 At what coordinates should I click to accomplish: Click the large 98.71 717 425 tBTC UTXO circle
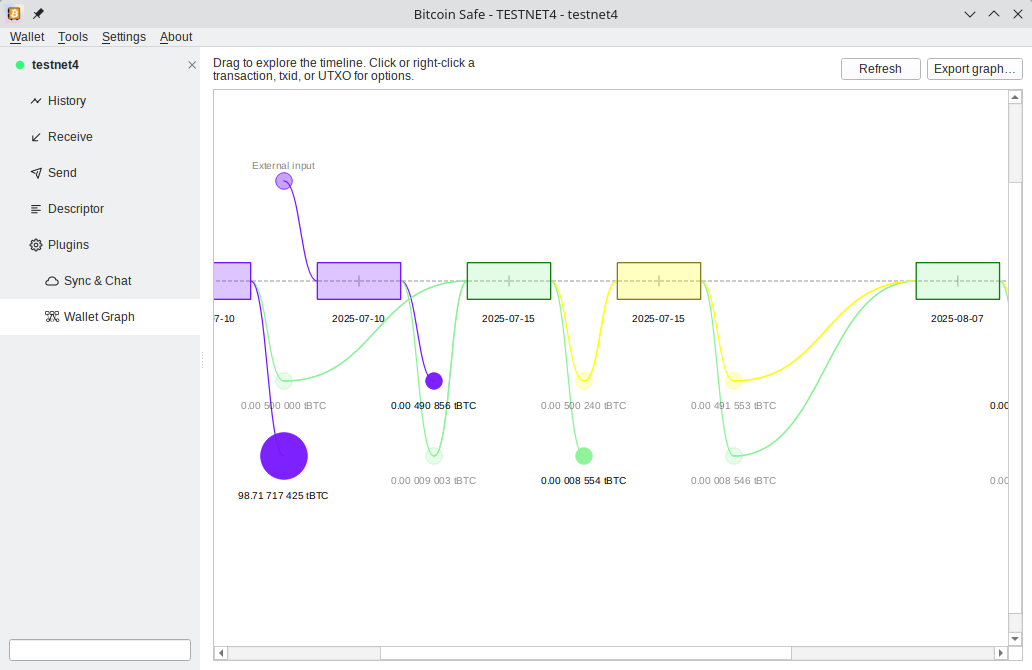(x=284, y=455)
